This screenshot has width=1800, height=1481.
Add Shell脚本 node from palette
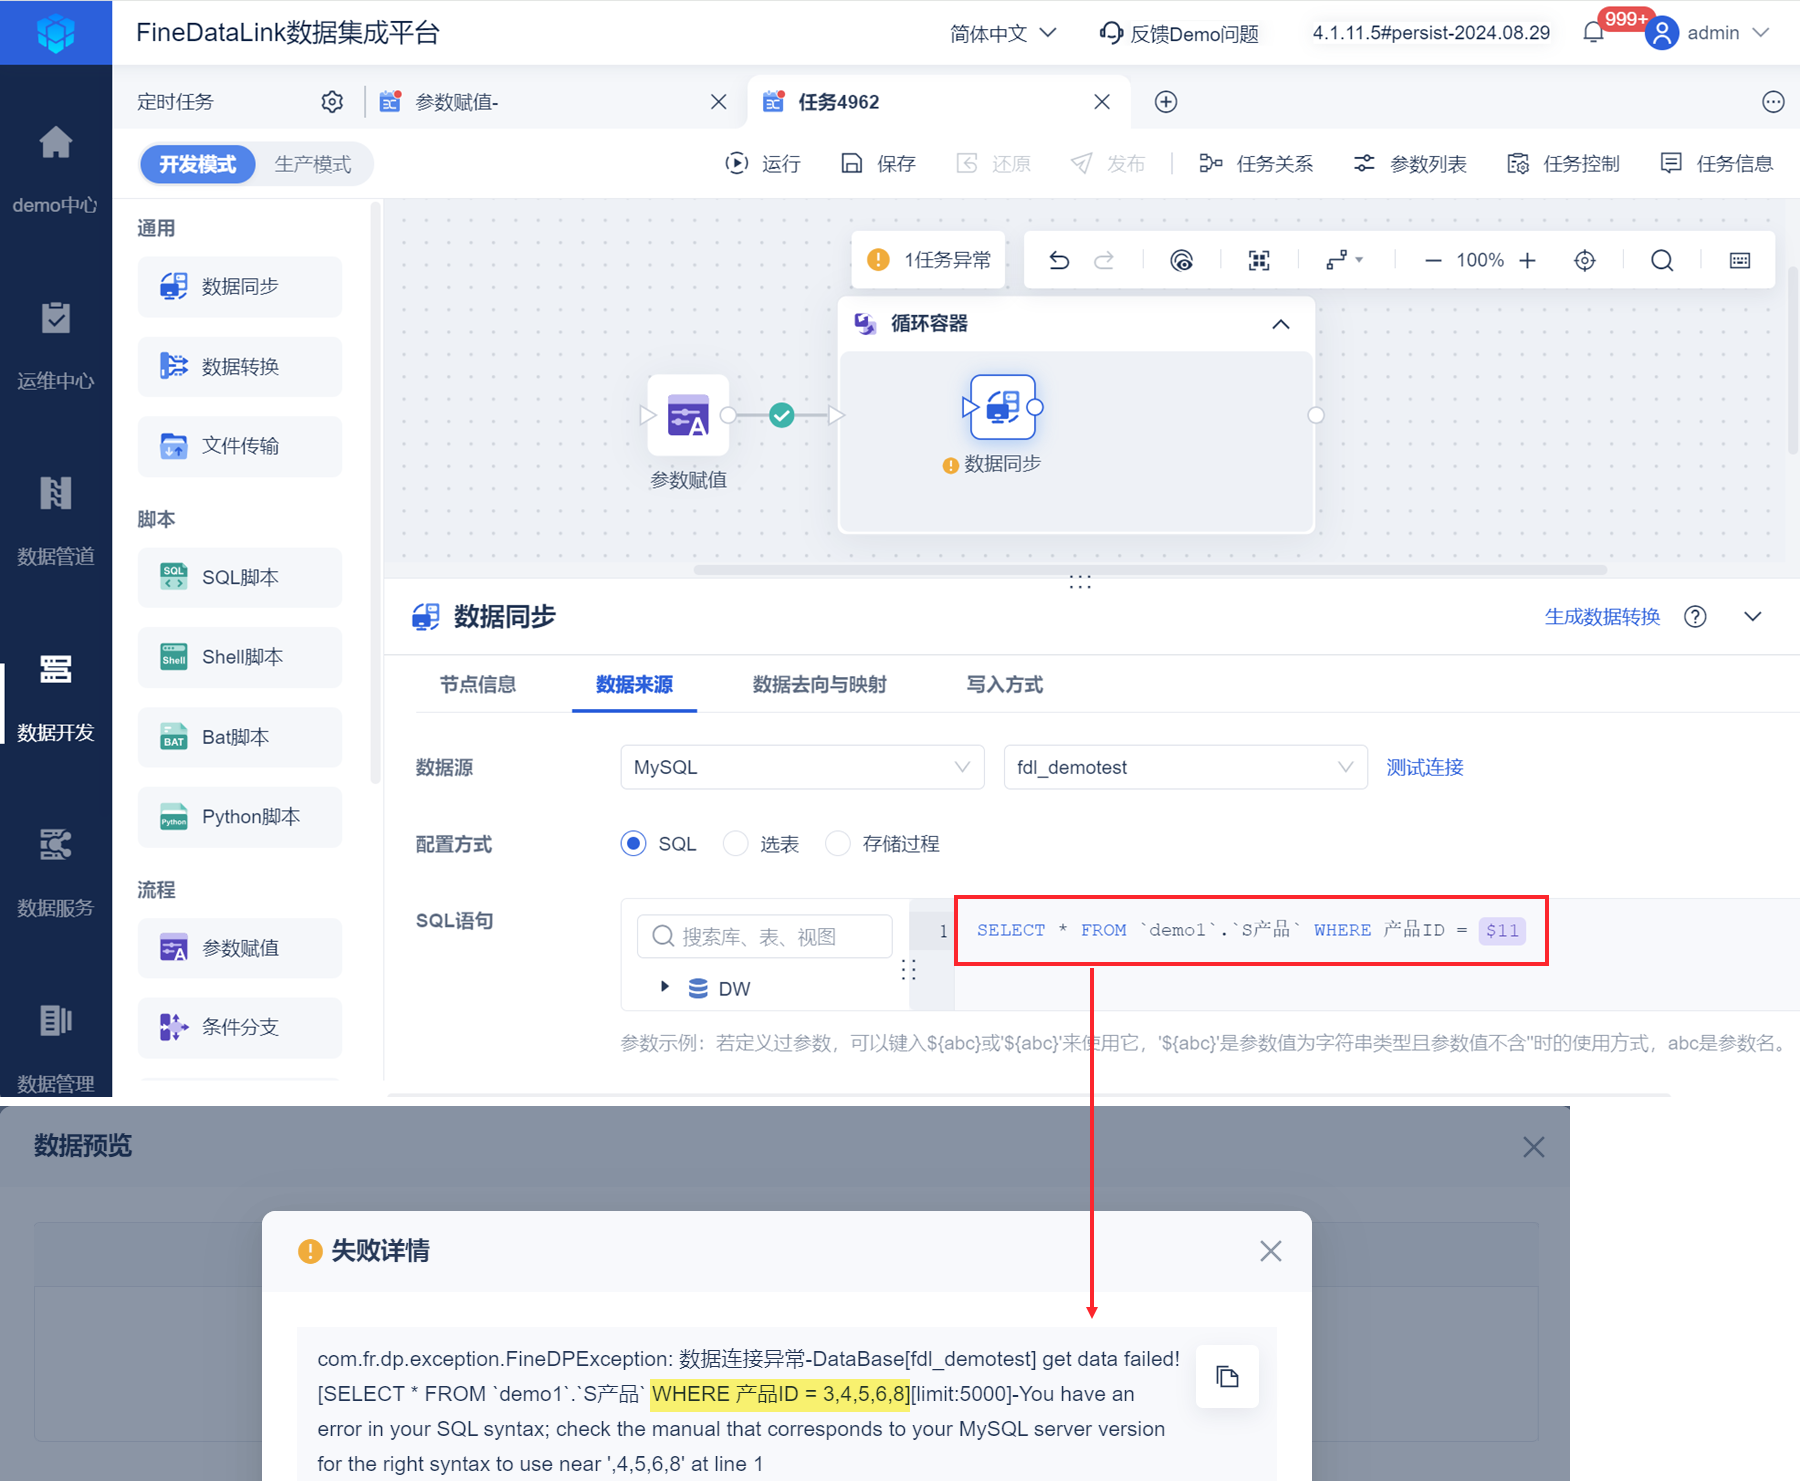click(240, 657)
